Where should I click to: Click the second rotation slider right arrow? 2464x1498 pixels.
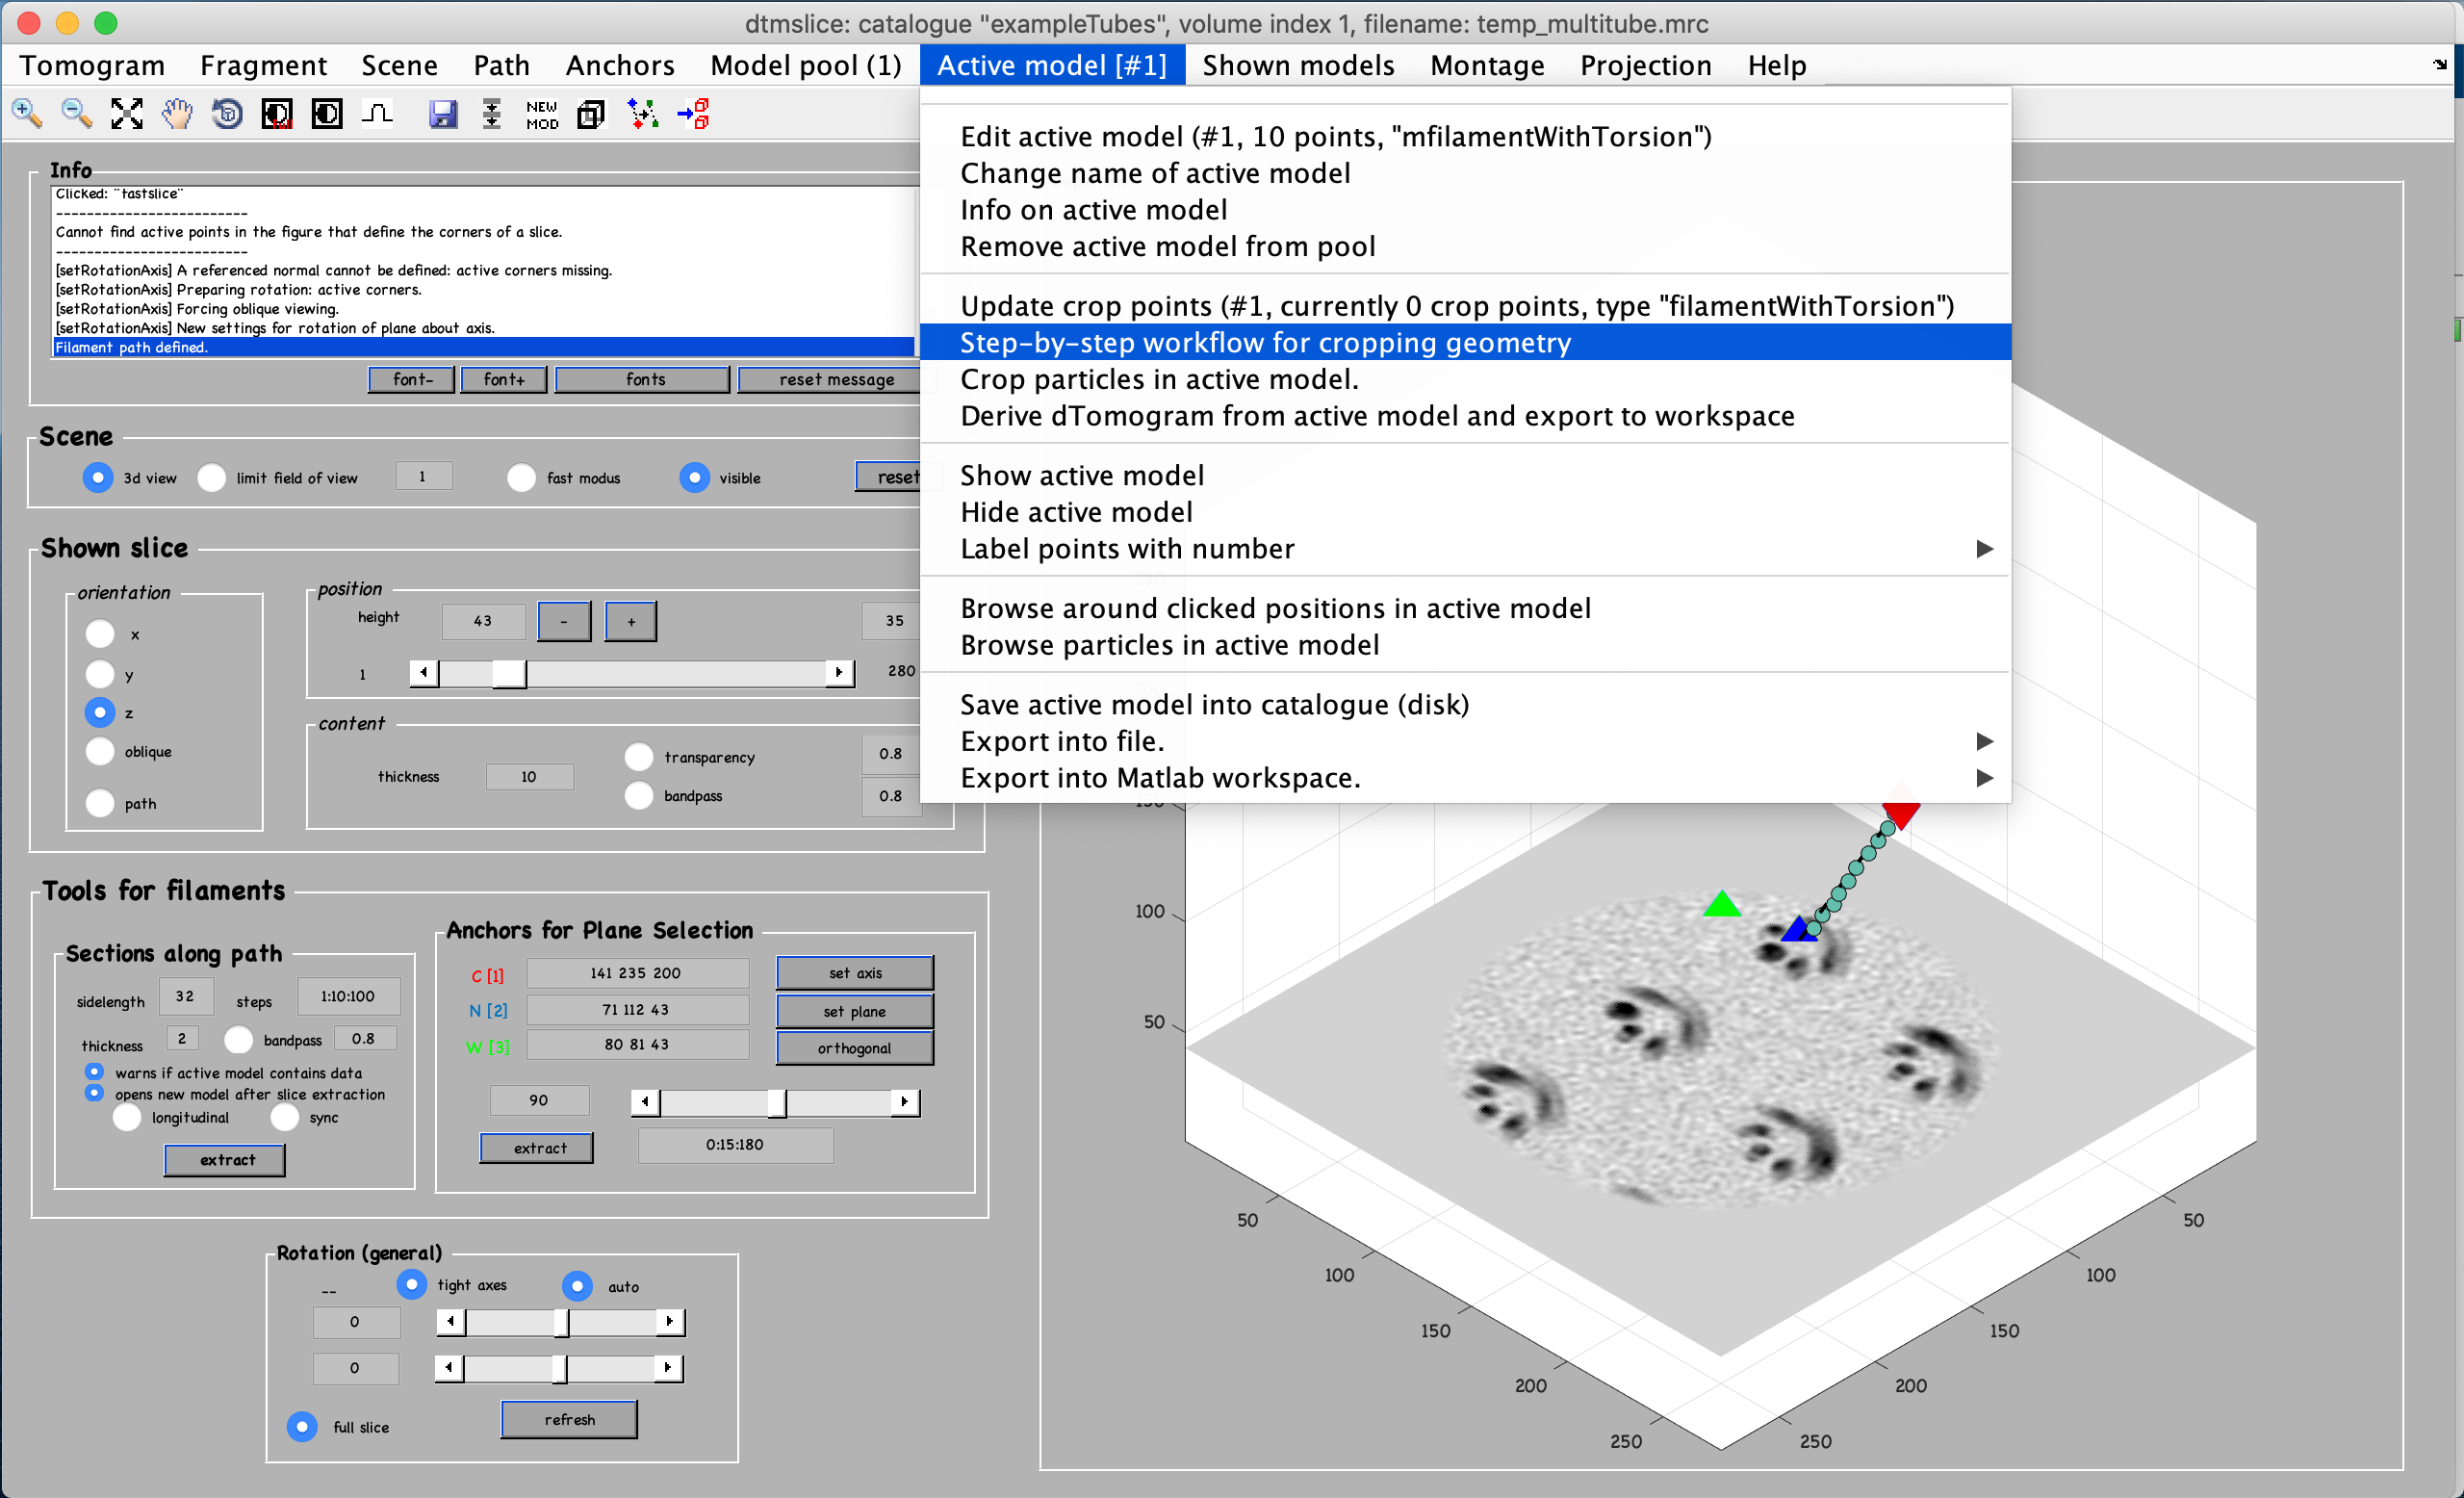coord(668,1368)
